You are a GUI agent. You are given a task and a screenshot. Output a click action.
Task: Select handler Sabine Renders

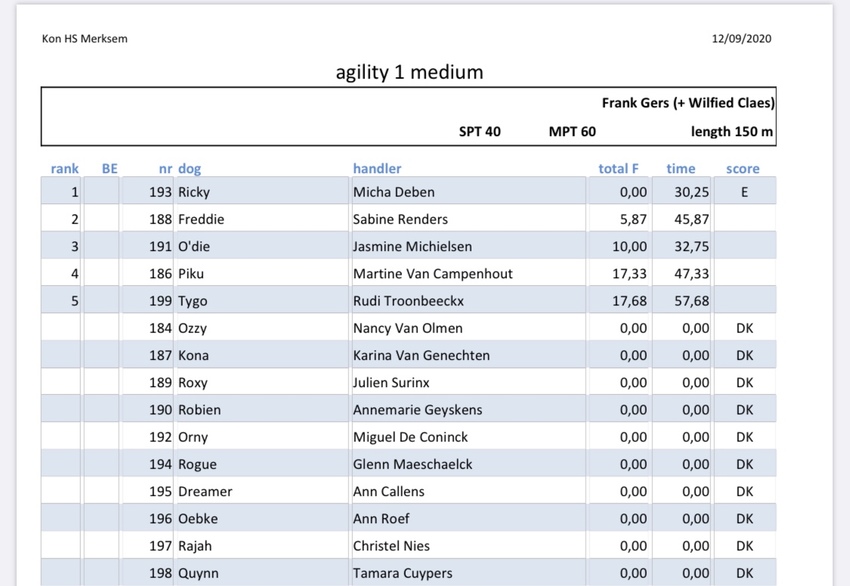400,219
